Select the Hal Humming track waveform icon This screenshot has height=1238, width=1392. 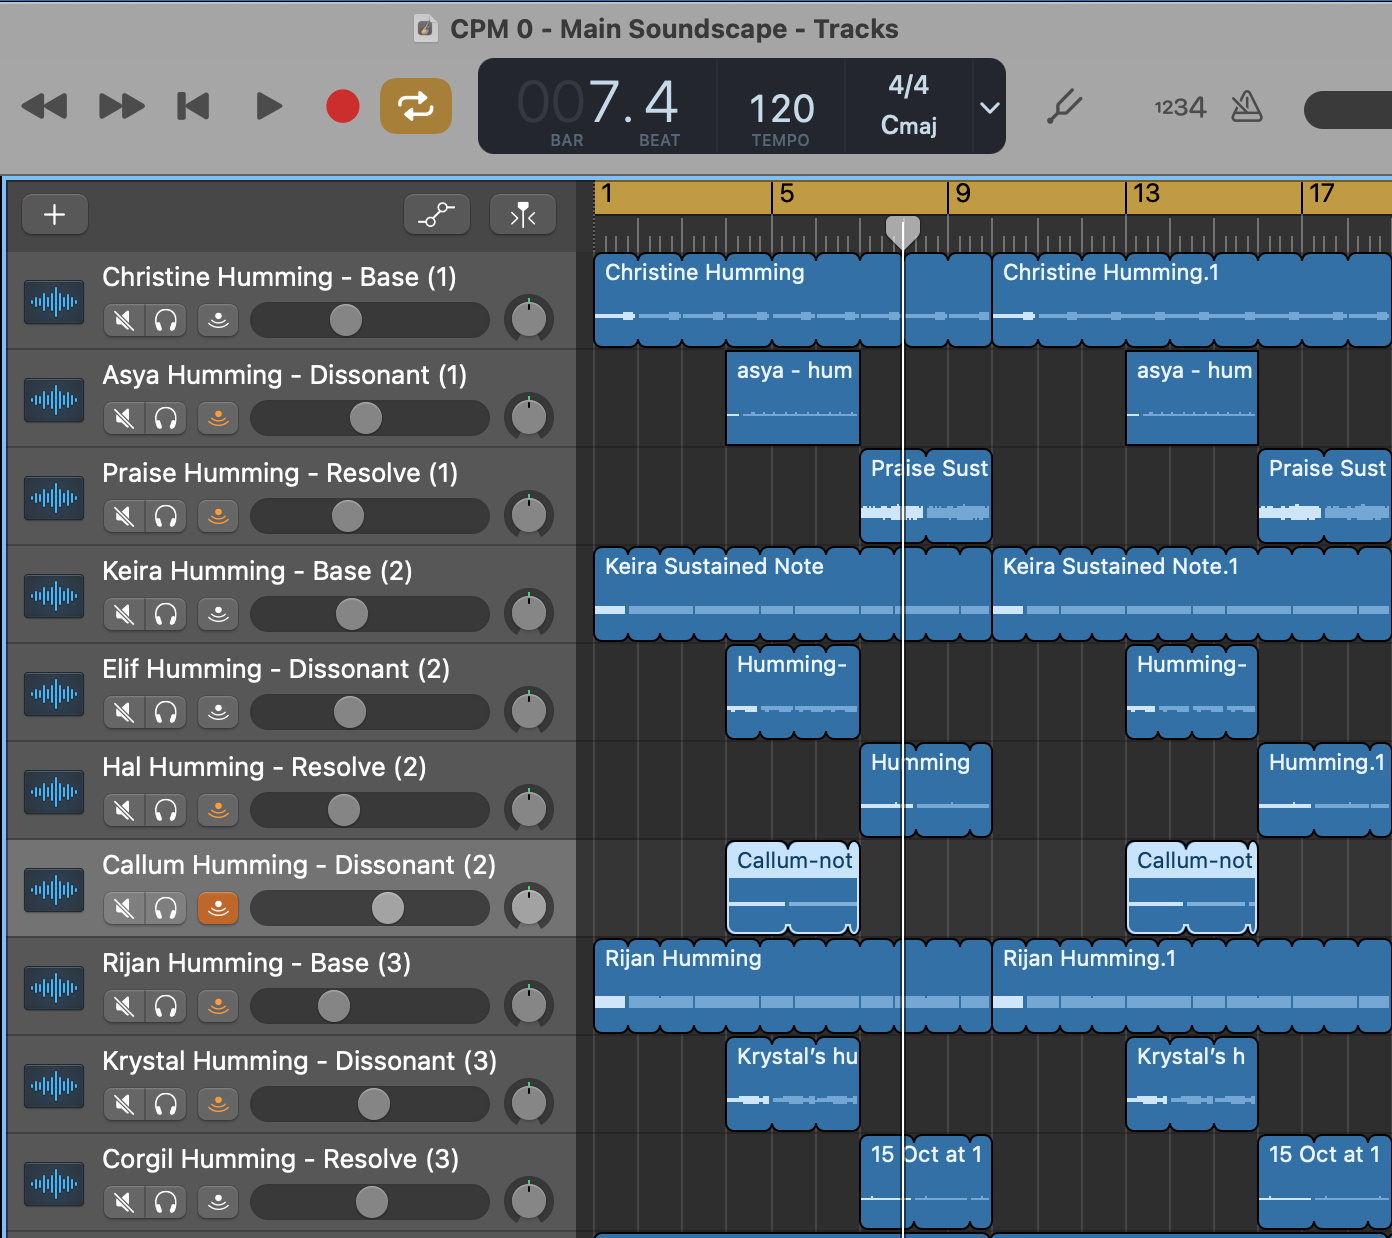(54, 791)
